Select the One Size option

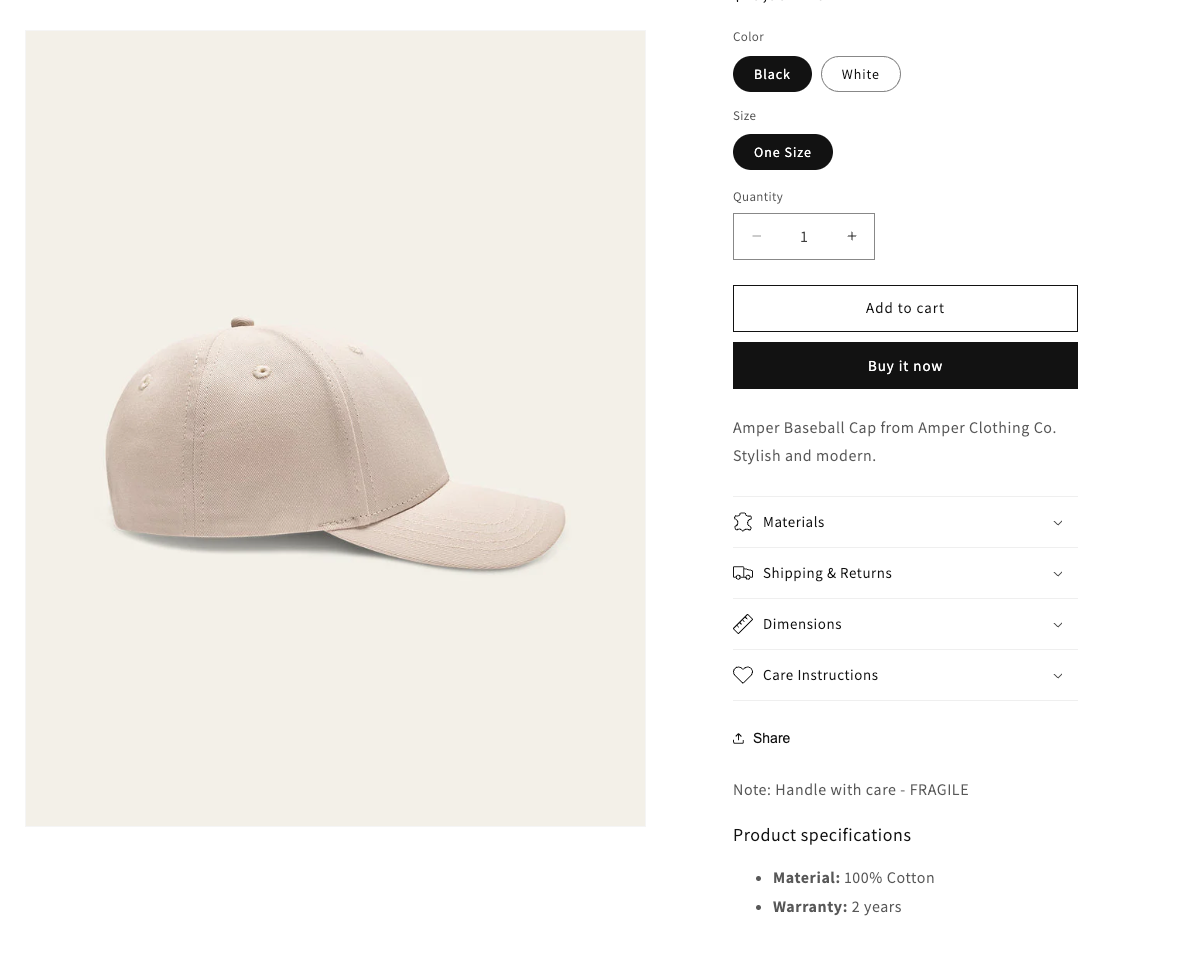click(x=782, y=152)
